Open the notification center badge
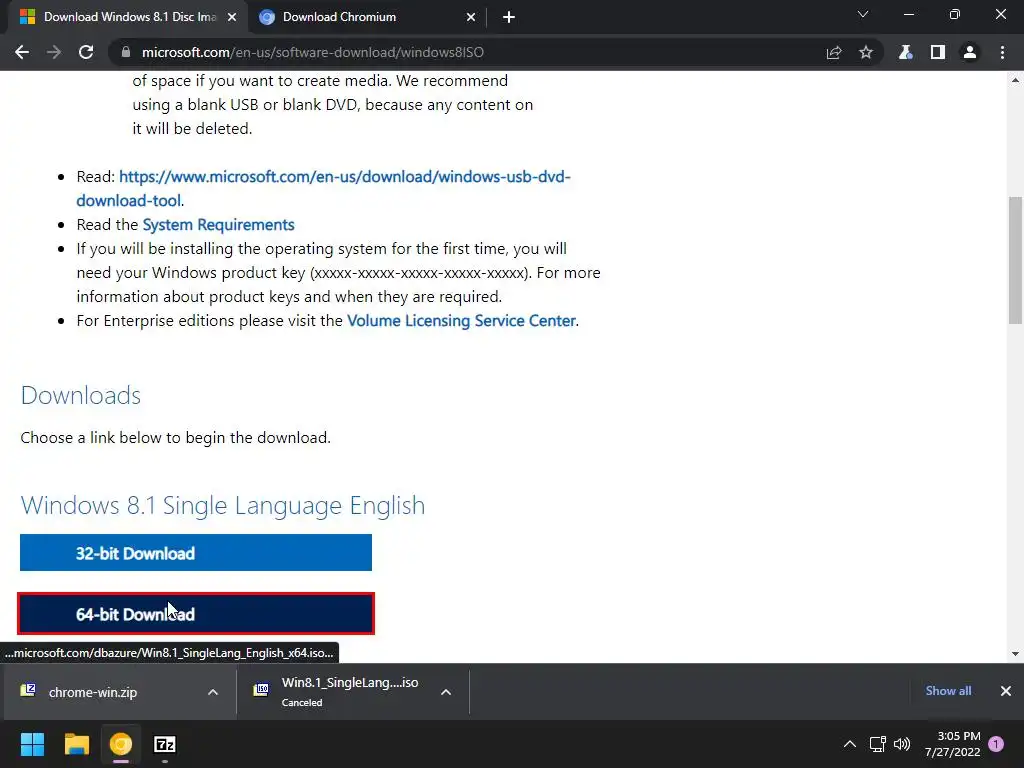This screenshot has height=768, width=1024. click(996, 743)
